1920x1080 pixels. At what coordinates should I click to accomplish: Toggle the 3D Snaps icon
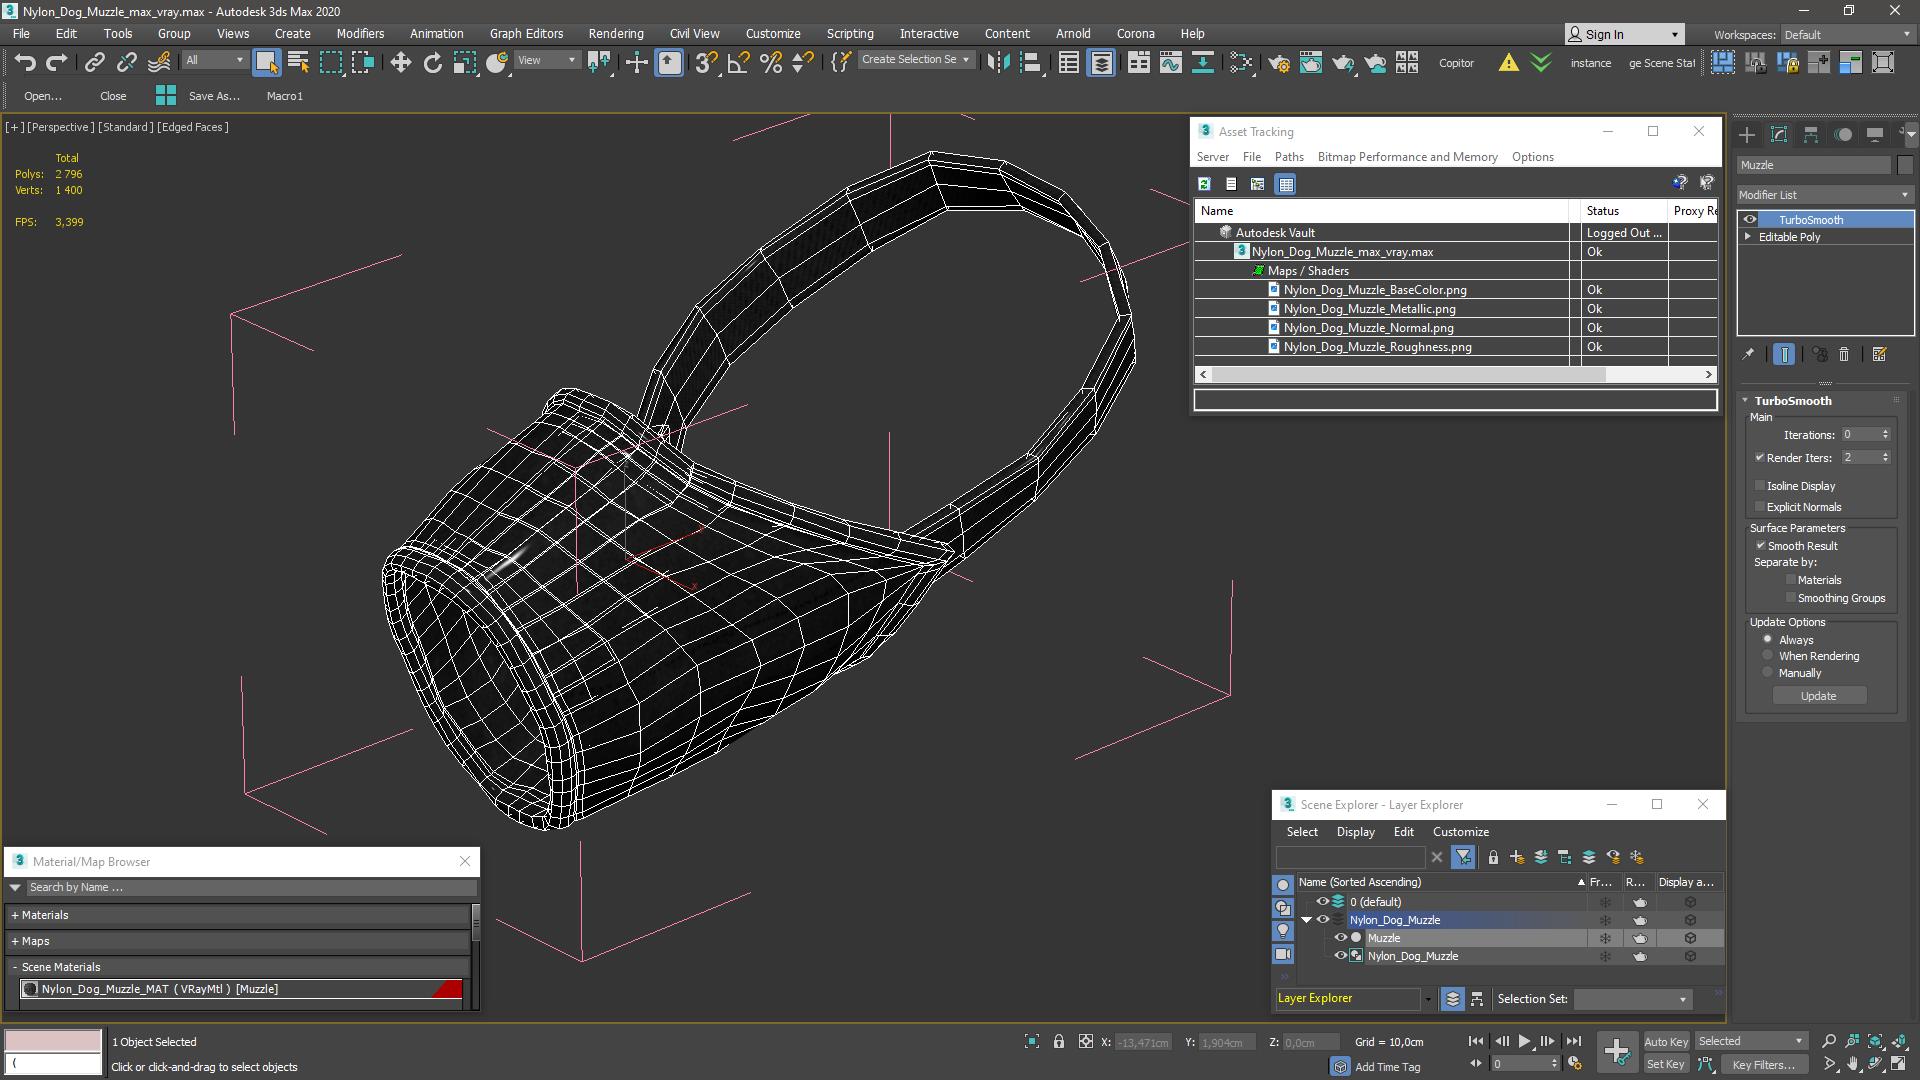click(x=706, y=62)
